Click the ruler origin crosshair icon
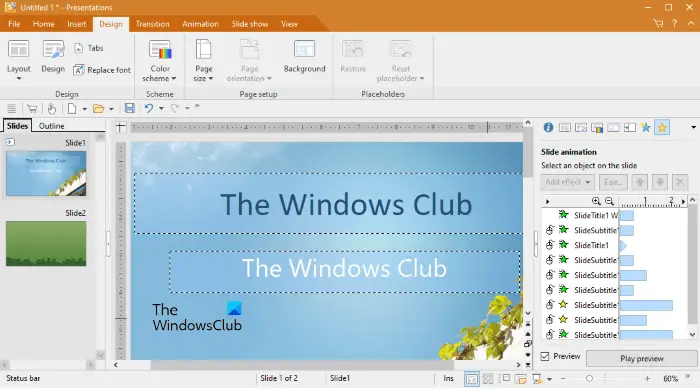 pos(121,127)
